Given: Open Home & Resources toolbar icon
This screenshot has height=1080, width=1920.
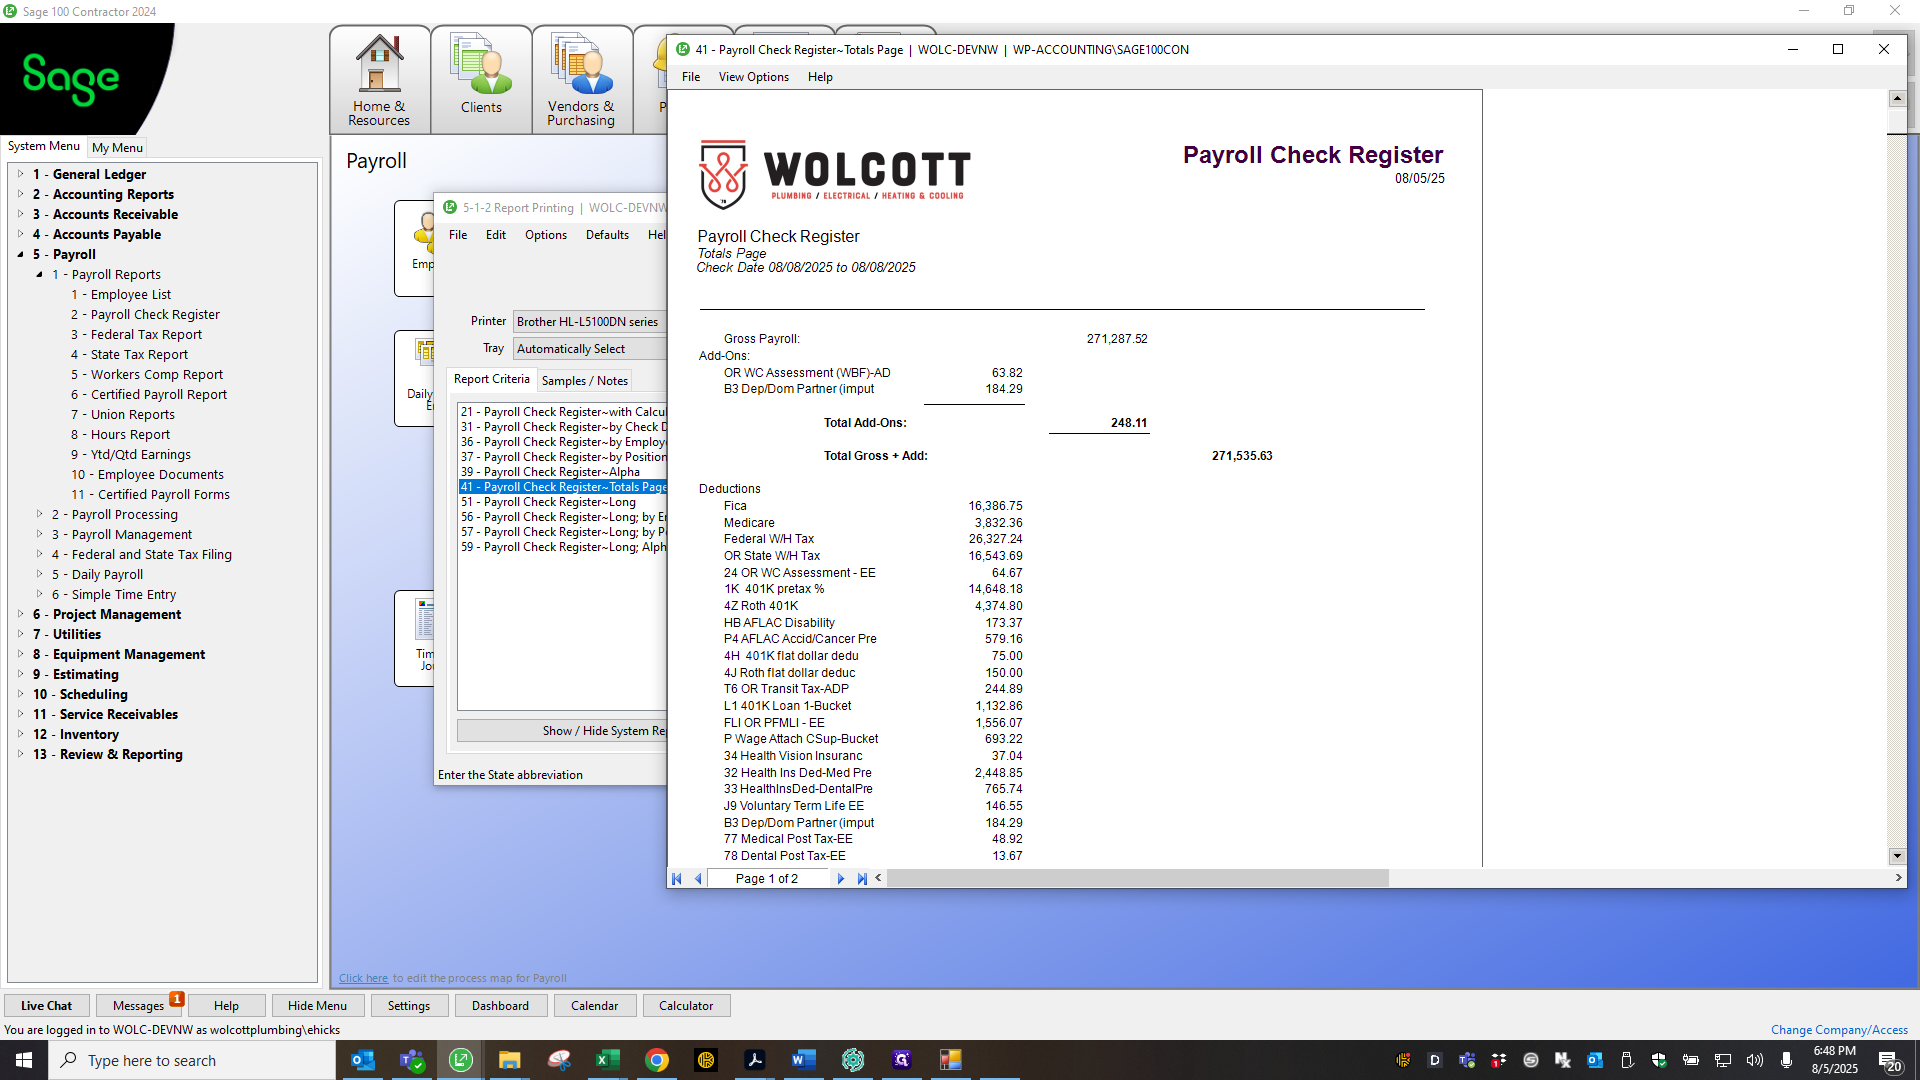Looking at the screenshot, I should (380, 80).
